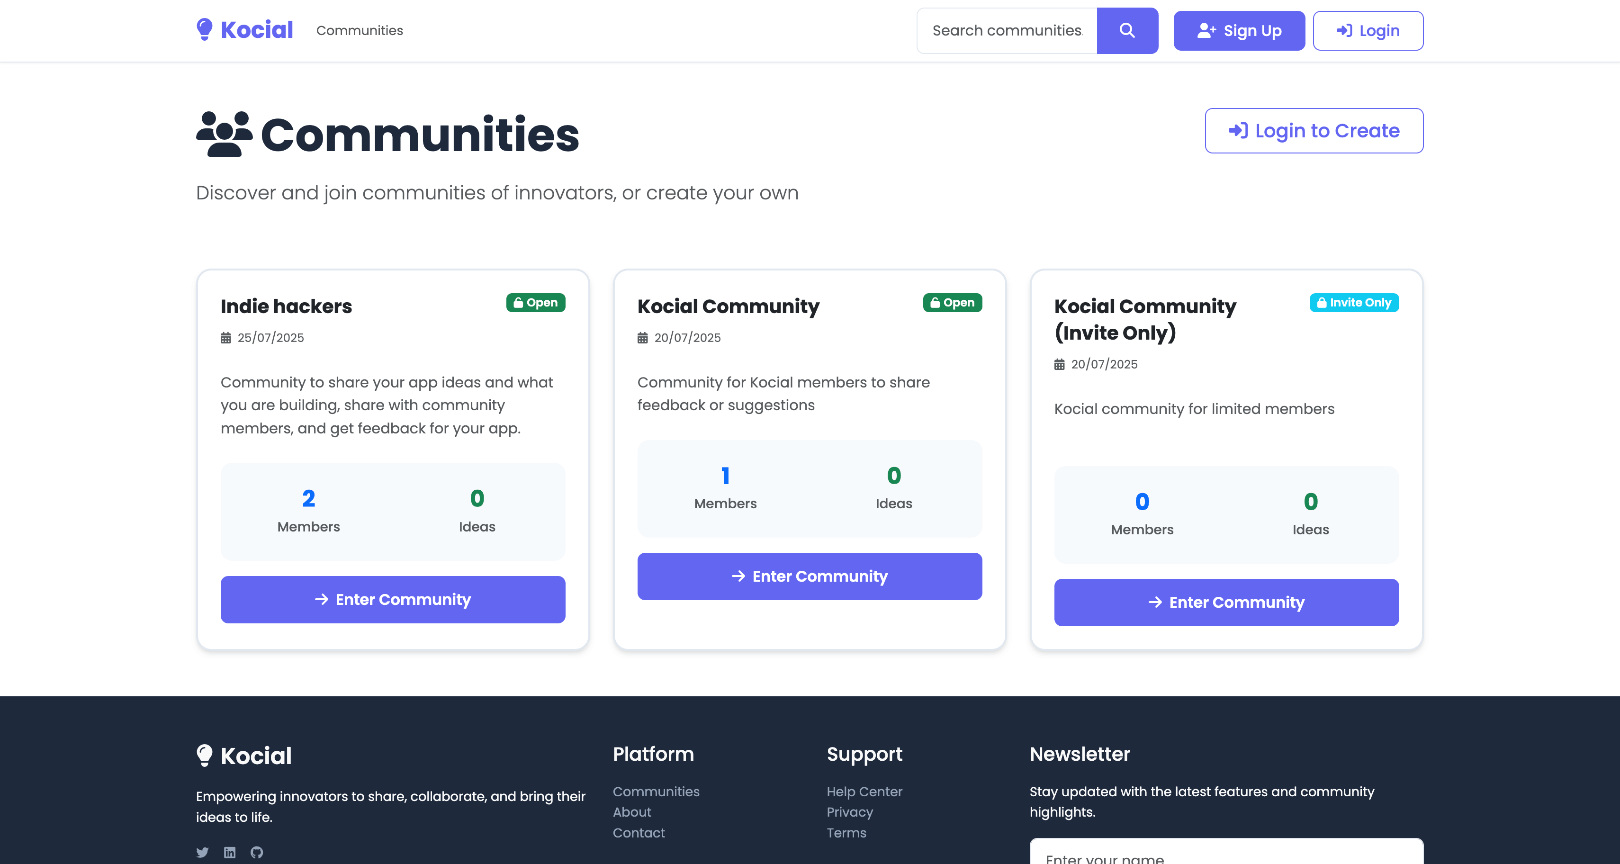Click the Newsletter heading in footer

pyautogui.click(x=1080, y=755)
